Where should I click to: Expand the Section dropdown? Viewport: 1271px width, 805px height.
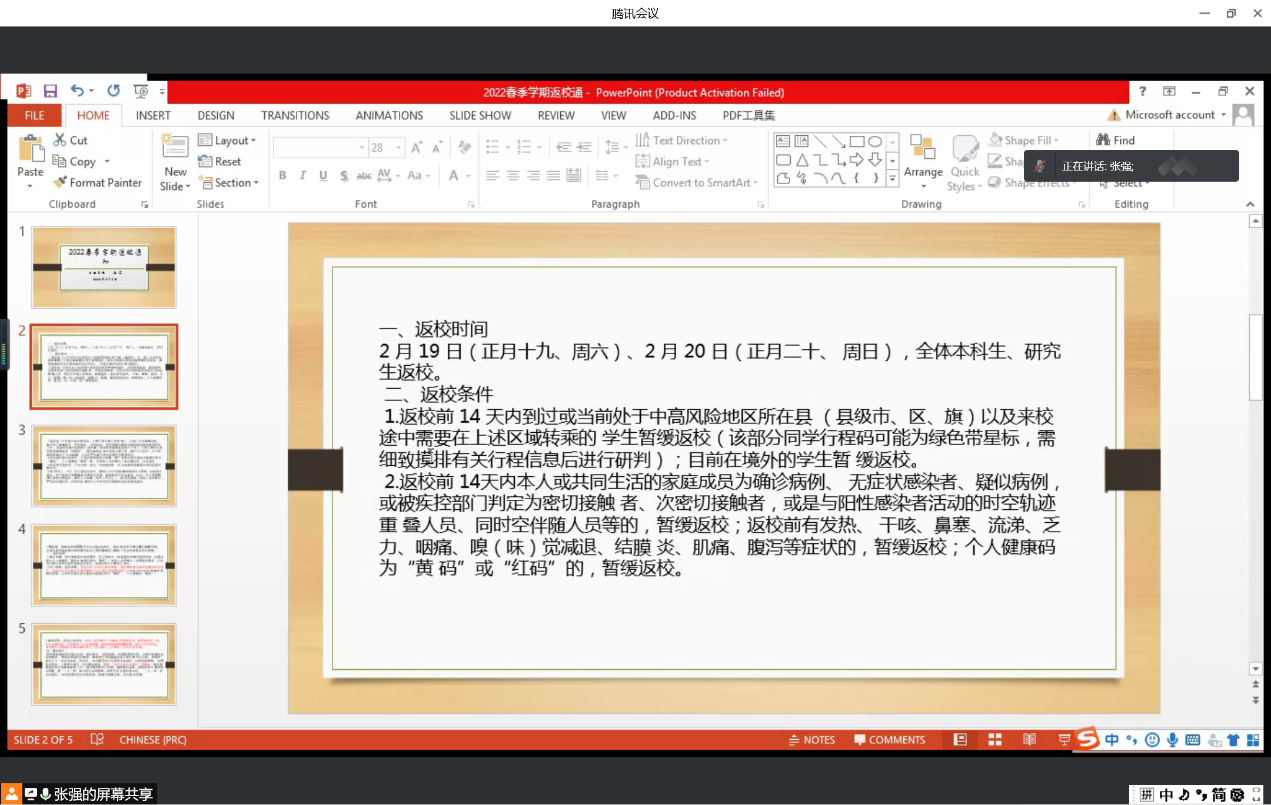pyautogui.click(x=229, y=183)
